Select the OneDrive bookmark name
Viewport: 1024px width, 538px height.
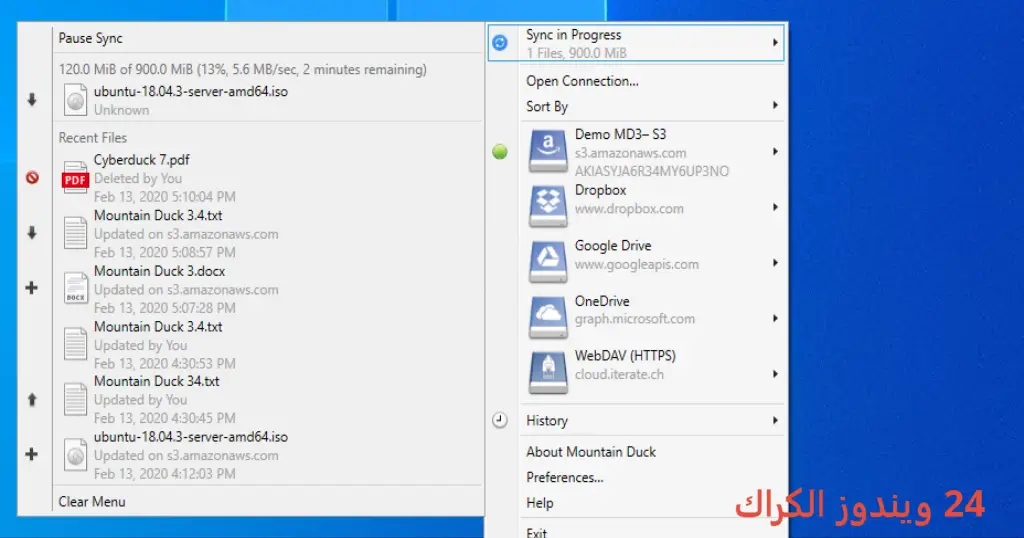coord(602,301)
